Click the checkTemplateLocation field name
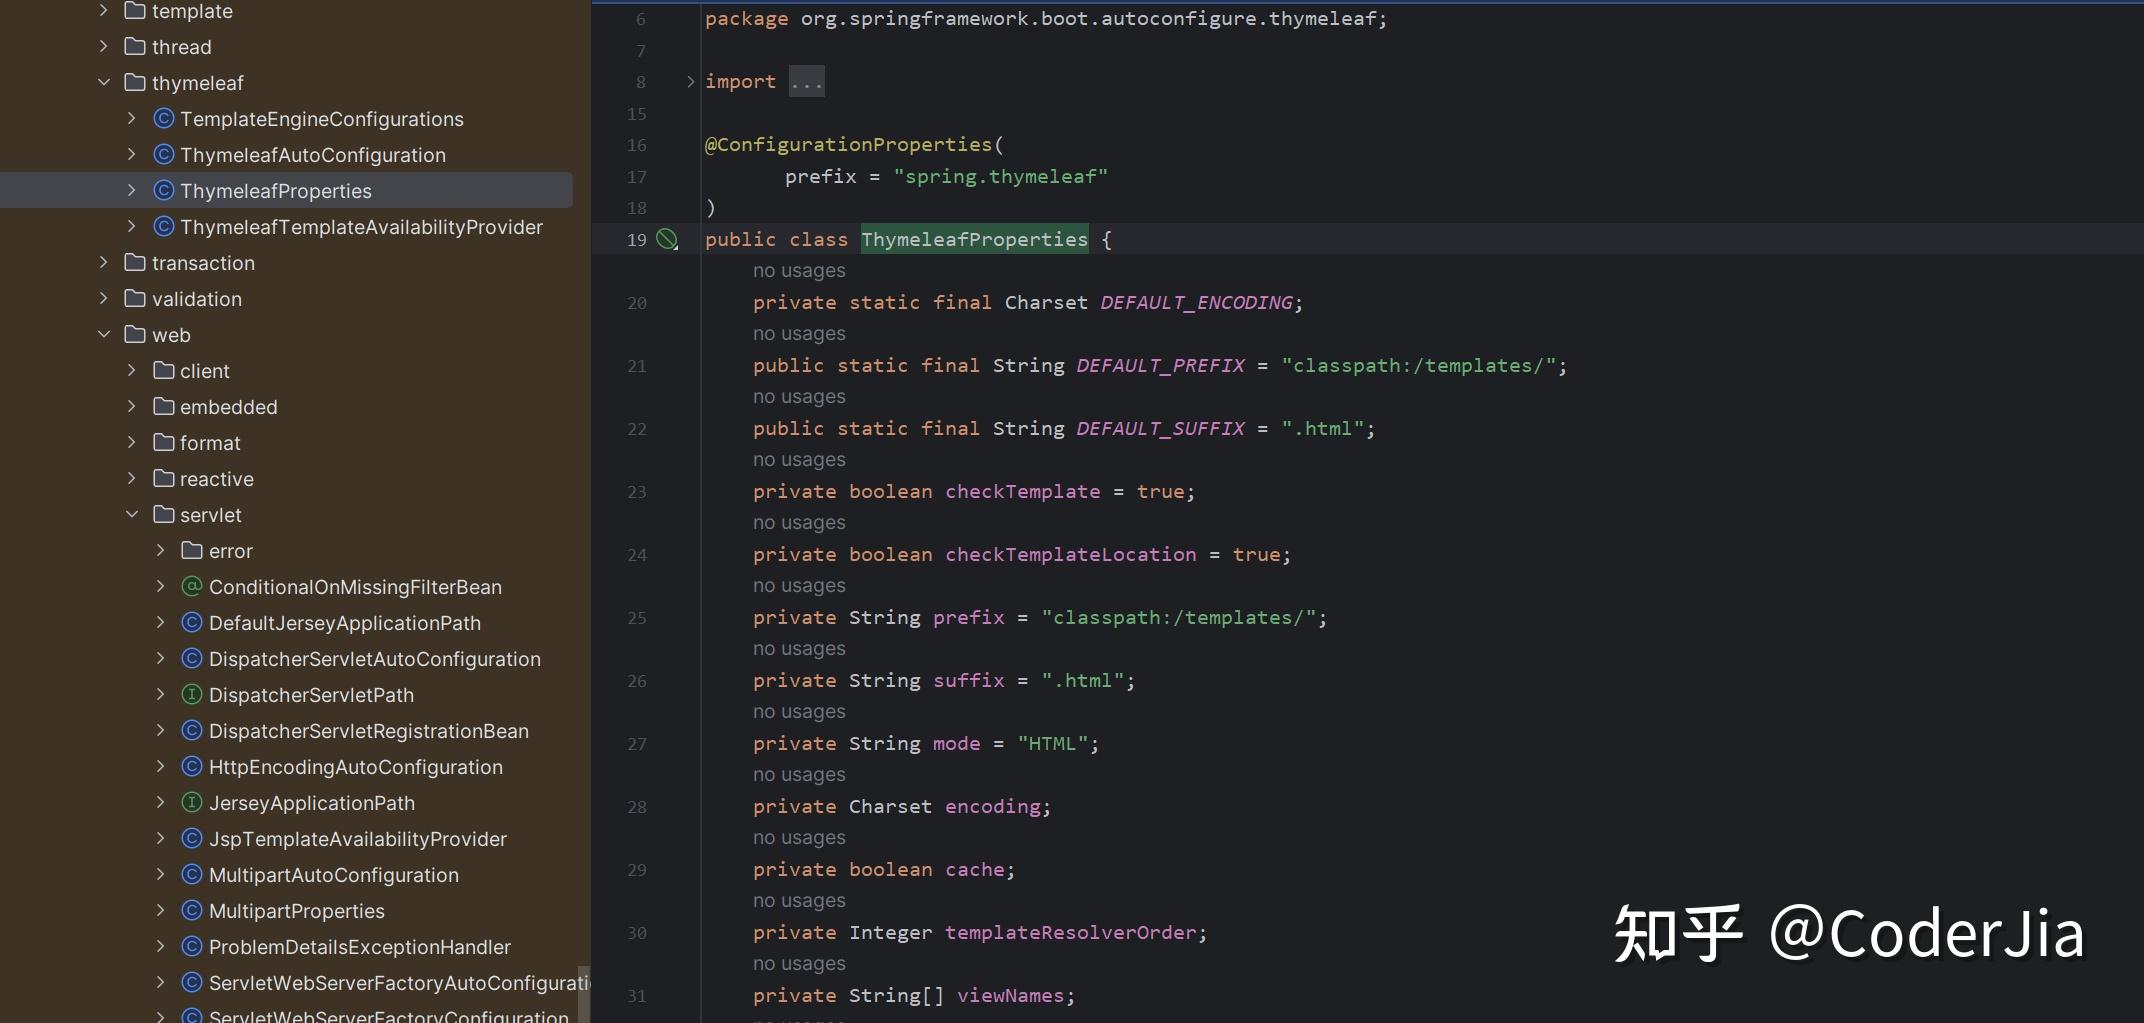The height and width of the screenshot is (1023, 2144). [x=1071, y=555]
